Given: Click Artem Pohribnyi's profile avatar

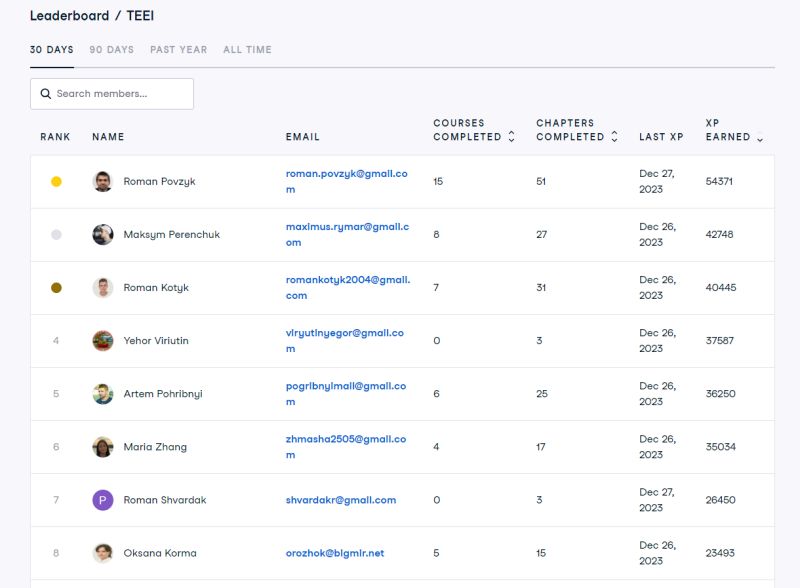Looking at the screenshot, I should click(103, 394).
